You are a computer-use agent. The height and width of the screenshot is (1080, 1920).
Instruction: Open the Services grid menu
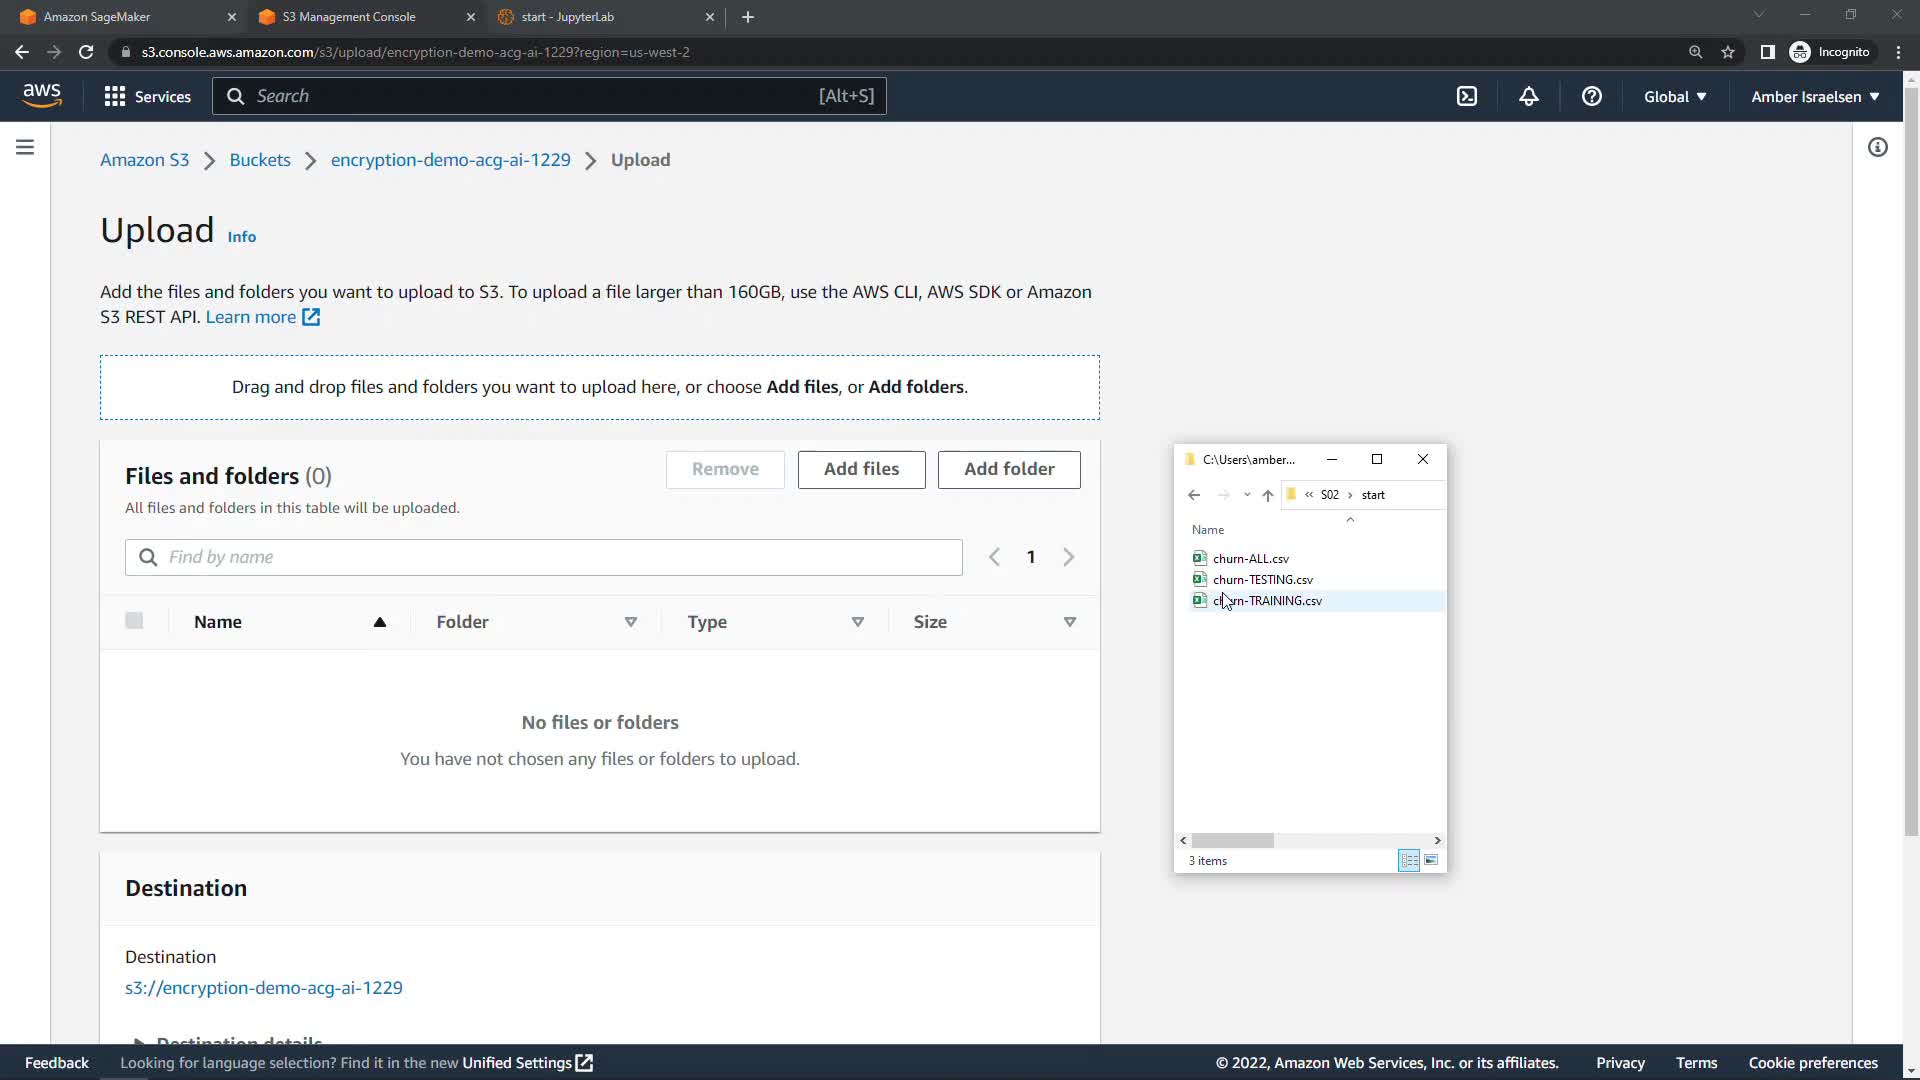147,96
